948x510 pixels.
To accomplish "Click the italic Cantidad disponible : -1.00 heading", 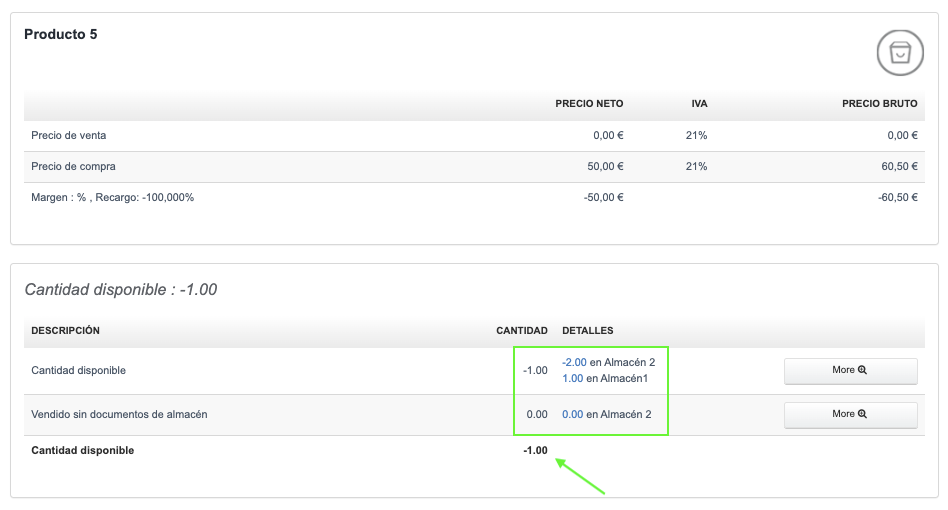I will pos(121,290).
